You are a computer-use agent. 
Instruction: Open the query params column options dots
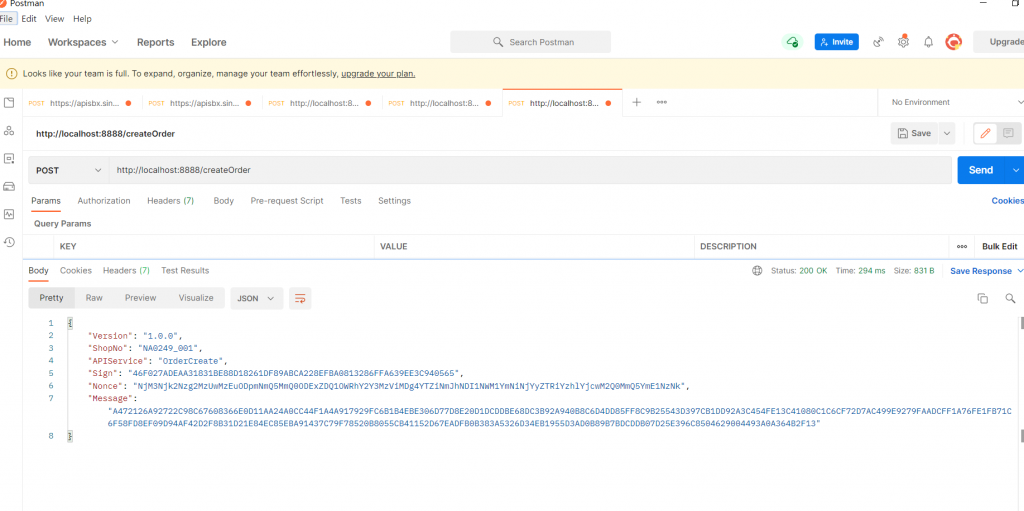(x=961, y=247)
